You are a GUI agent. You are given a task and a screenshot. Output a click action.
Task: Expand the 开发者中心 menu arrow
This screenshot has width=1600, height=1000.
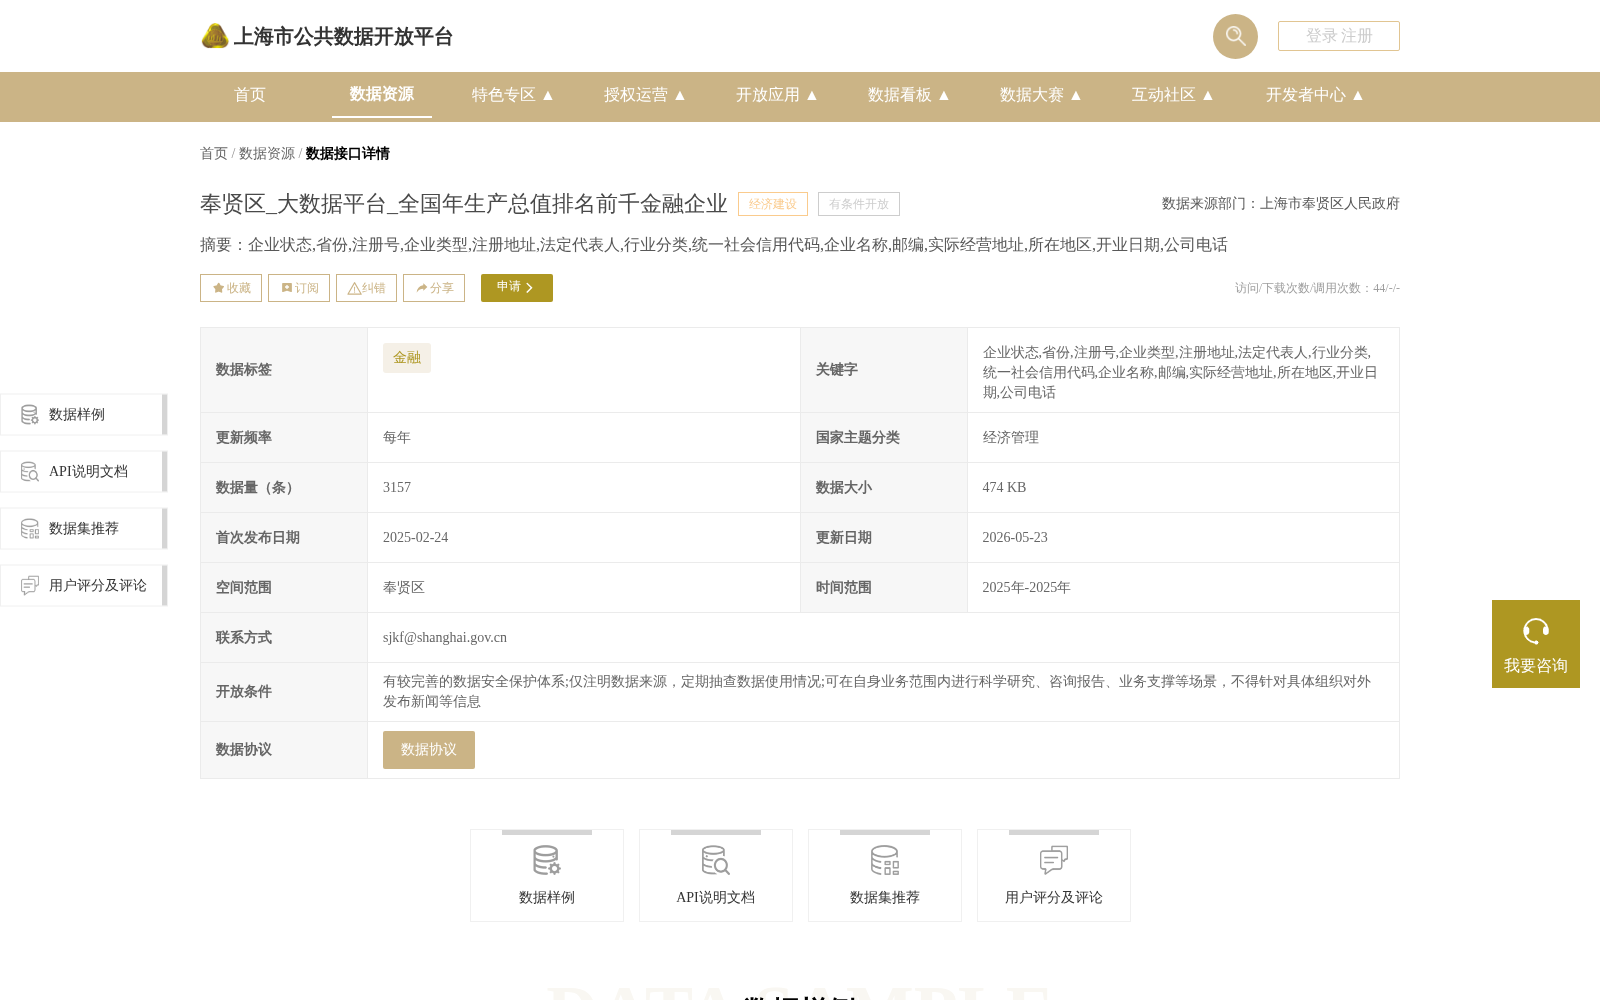[1358, 95]
